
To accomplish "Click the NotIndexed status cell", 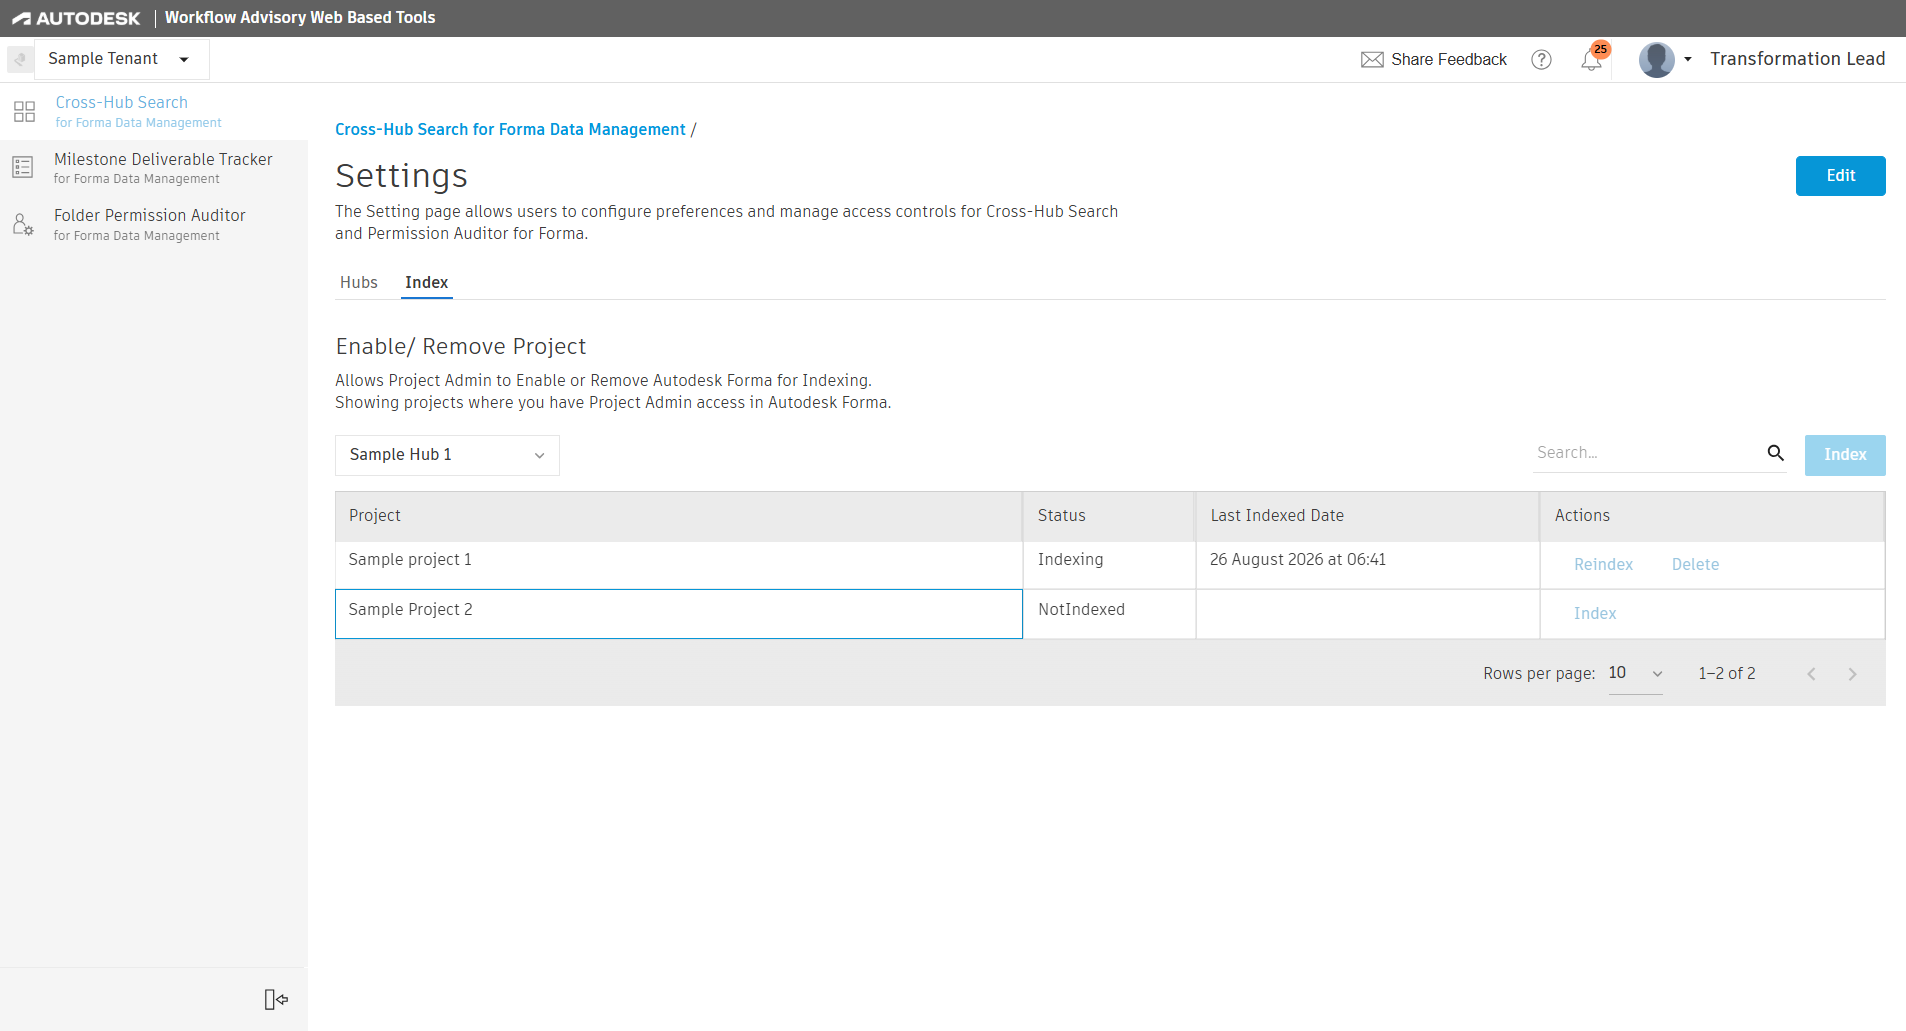I will [x=1109, y=614].
